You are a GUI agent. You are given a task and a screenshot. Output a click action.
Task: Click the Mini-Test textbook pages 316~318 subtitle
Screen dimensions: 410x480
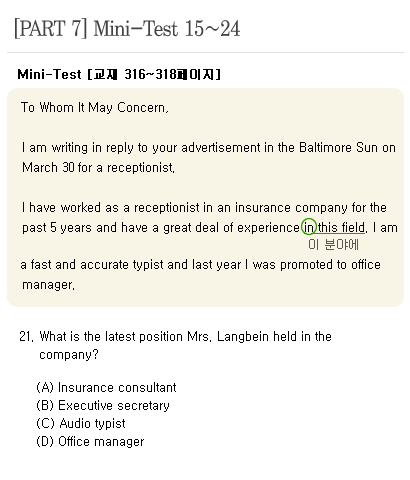pyautogui.click(x=119, y=74)
